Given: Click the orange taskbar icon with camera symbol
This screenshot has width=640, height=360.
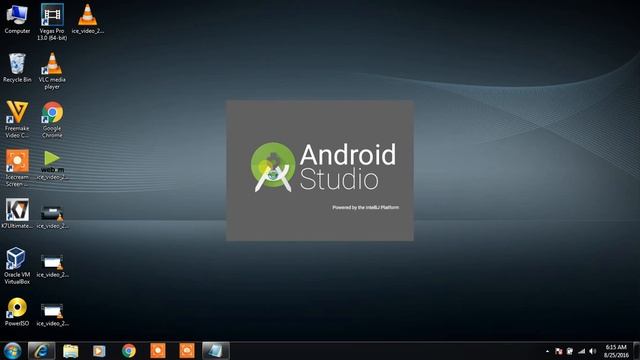Looking at the screenshot, I should (x=187, y=351).
